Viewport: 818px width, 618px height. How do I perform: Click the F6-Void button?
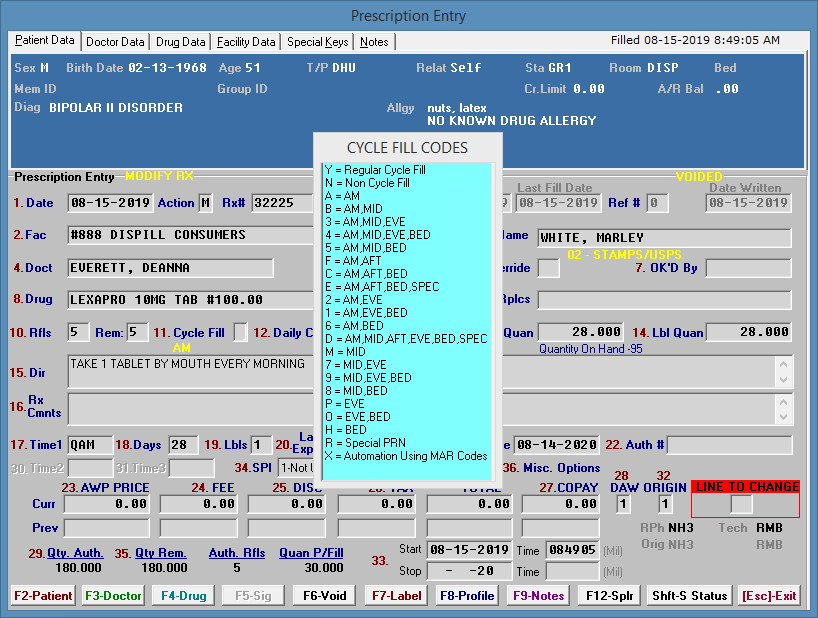[x=326, y=595]
